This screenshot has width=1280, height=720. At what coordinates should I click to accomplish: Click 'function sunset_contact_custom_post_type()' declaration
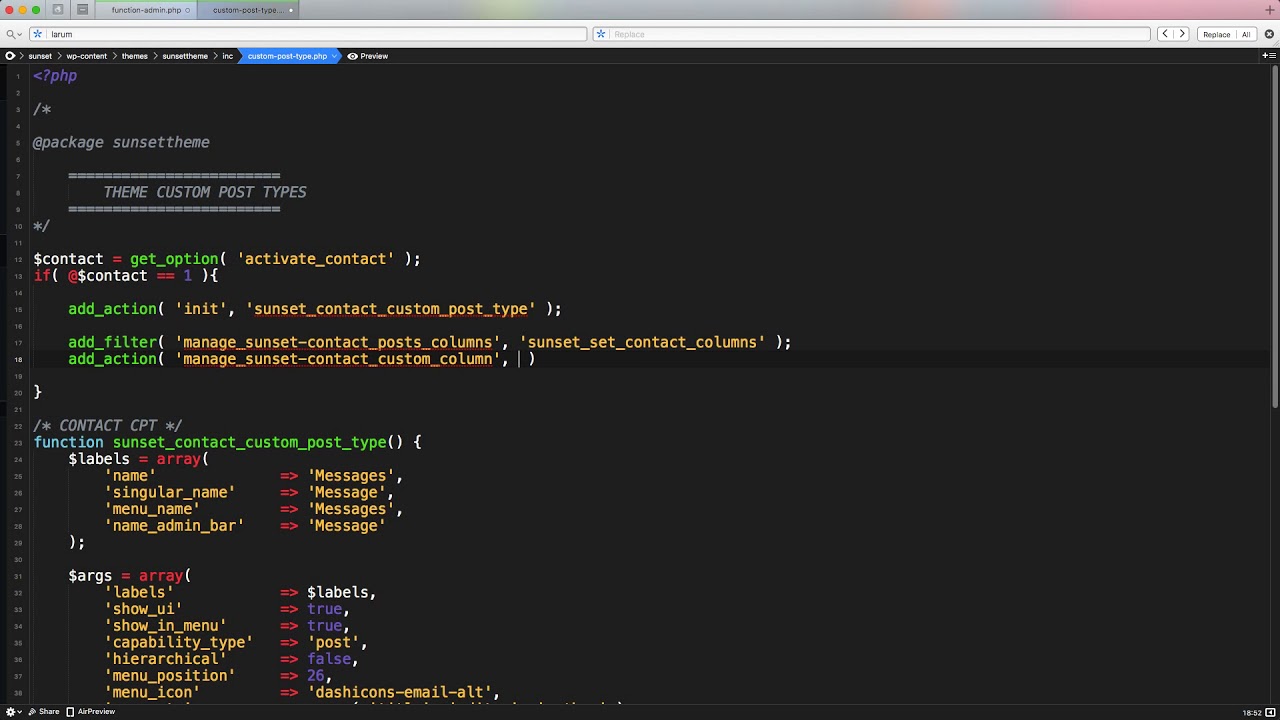(227, 442)
